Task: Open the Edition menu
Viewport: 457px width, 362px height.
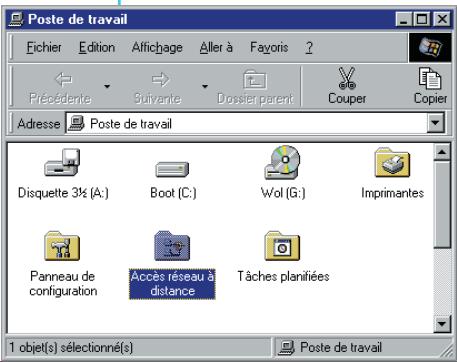Action: pyautogui.click(x=97, y=47)
